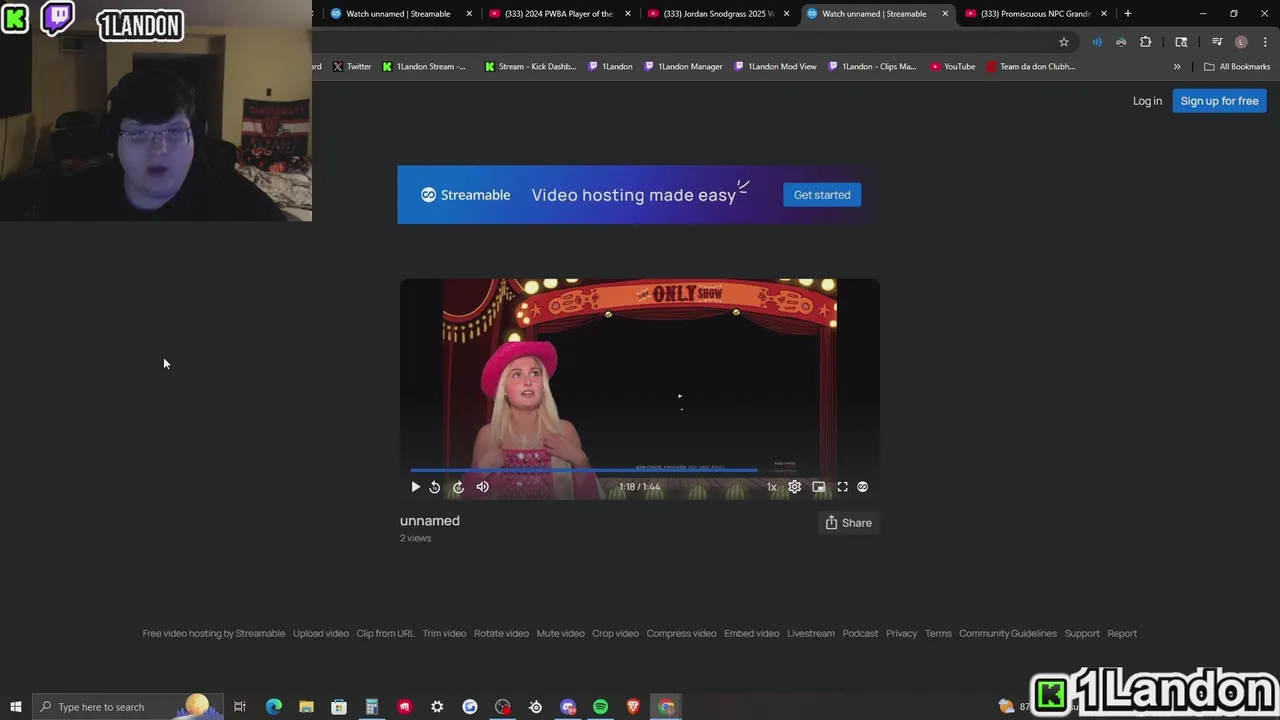Image resolution: width=1280 pixels, height=720 pixels.
Task: Open Brave browser from the taskbar
Action: pyautogui.click(x=633, y=707)
